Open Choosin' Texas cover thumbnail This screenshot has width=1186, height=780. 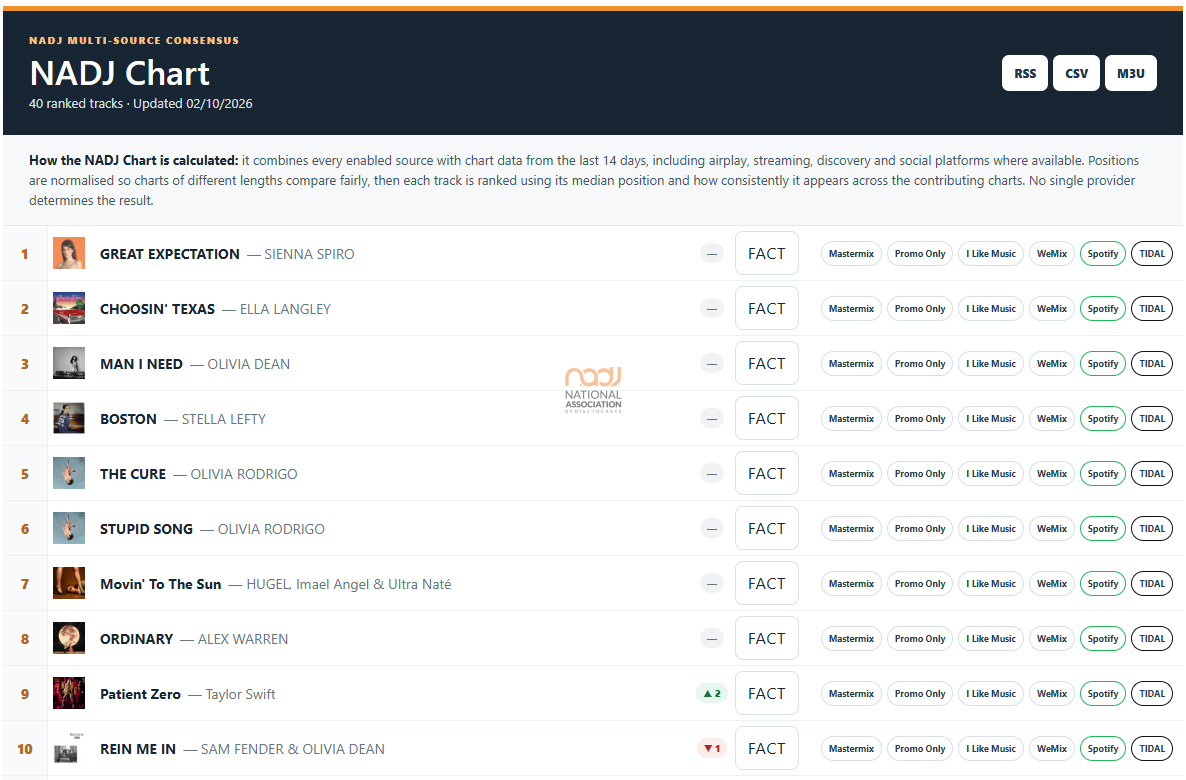[x=69, y=309]
